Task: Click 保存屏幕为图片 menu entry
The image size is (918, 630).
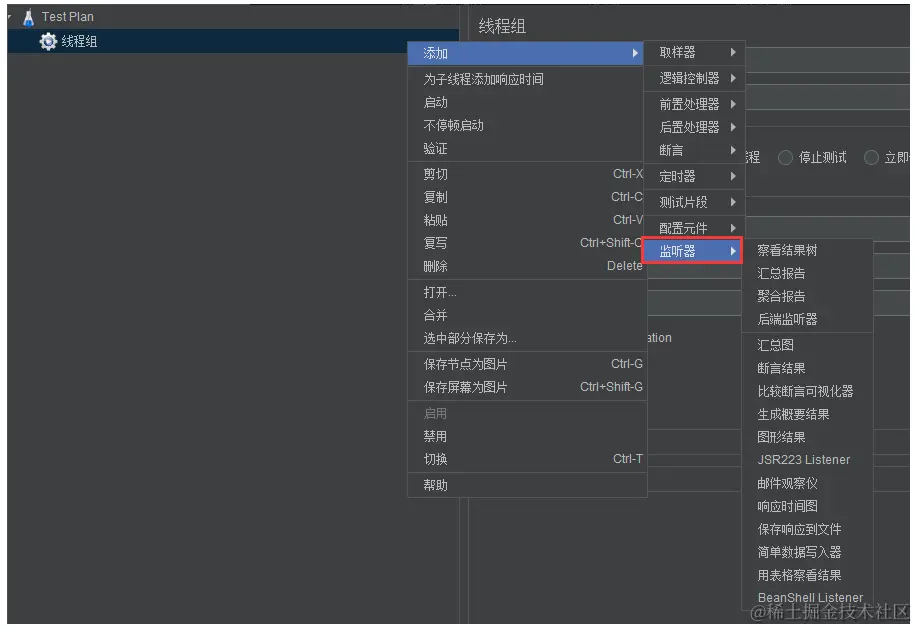Action: (526, 387)
